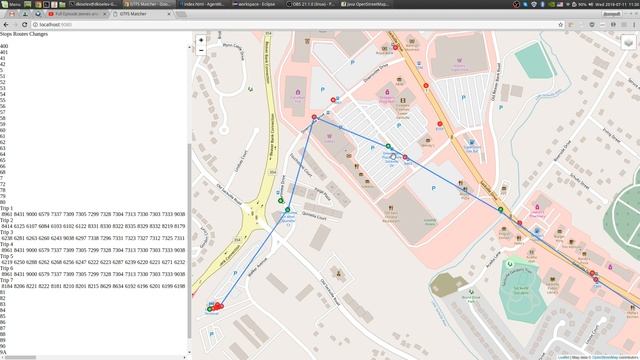Select Trip 7 in the list
Screen dimensions: 640x360
pos(7,280)
